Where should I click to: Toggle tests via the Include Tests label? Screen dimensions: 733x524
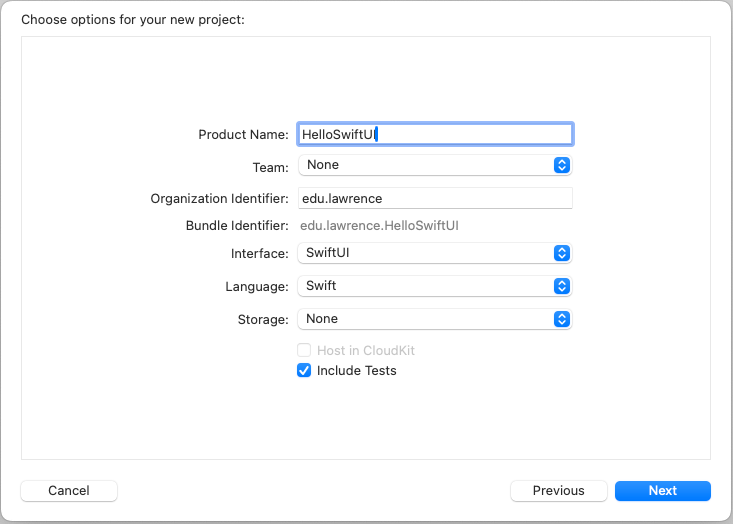point(356,371)
